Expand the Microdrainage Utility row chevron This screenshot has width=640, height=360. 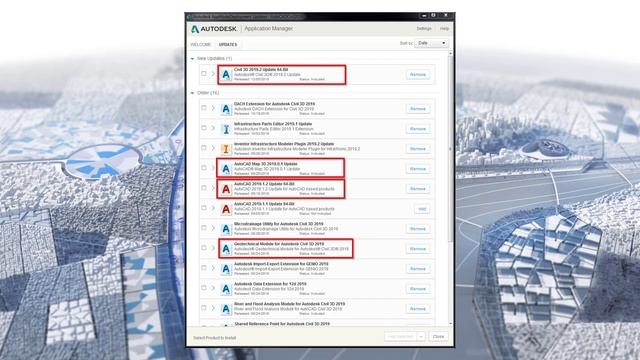[213, 228]
